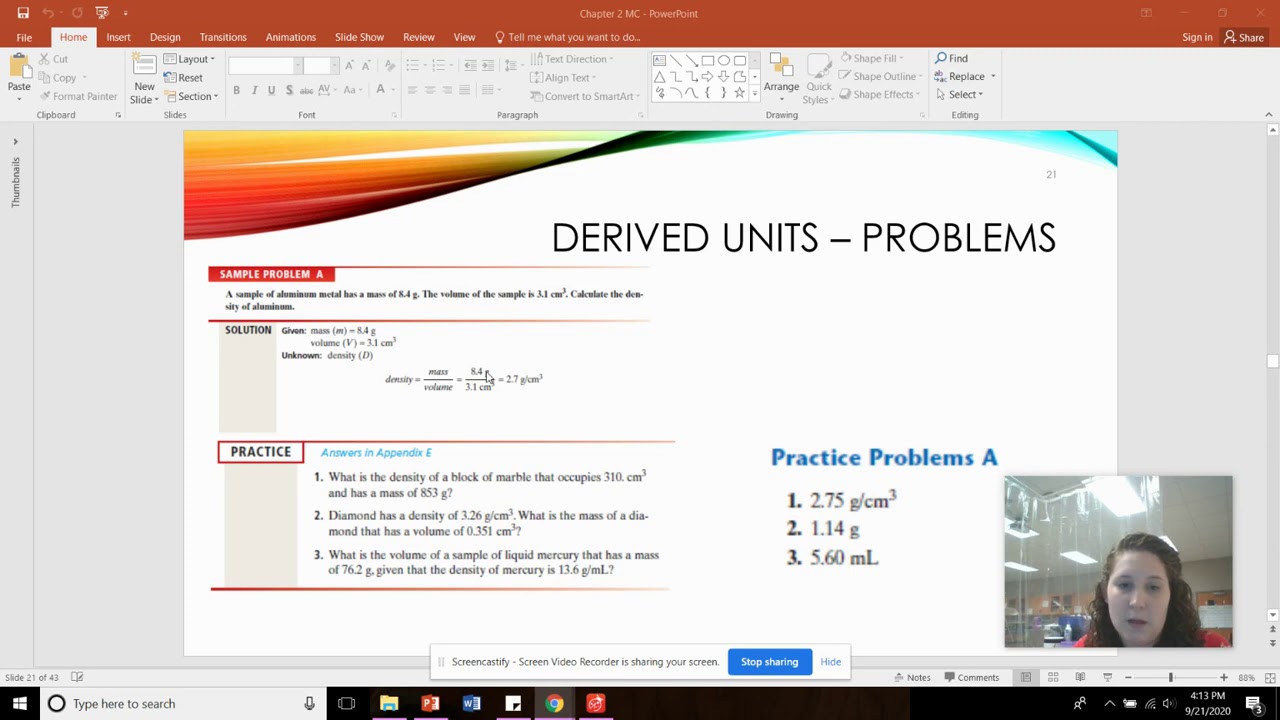
Task: Switch to Reading view icon
Action: (x=1080, y=677)
